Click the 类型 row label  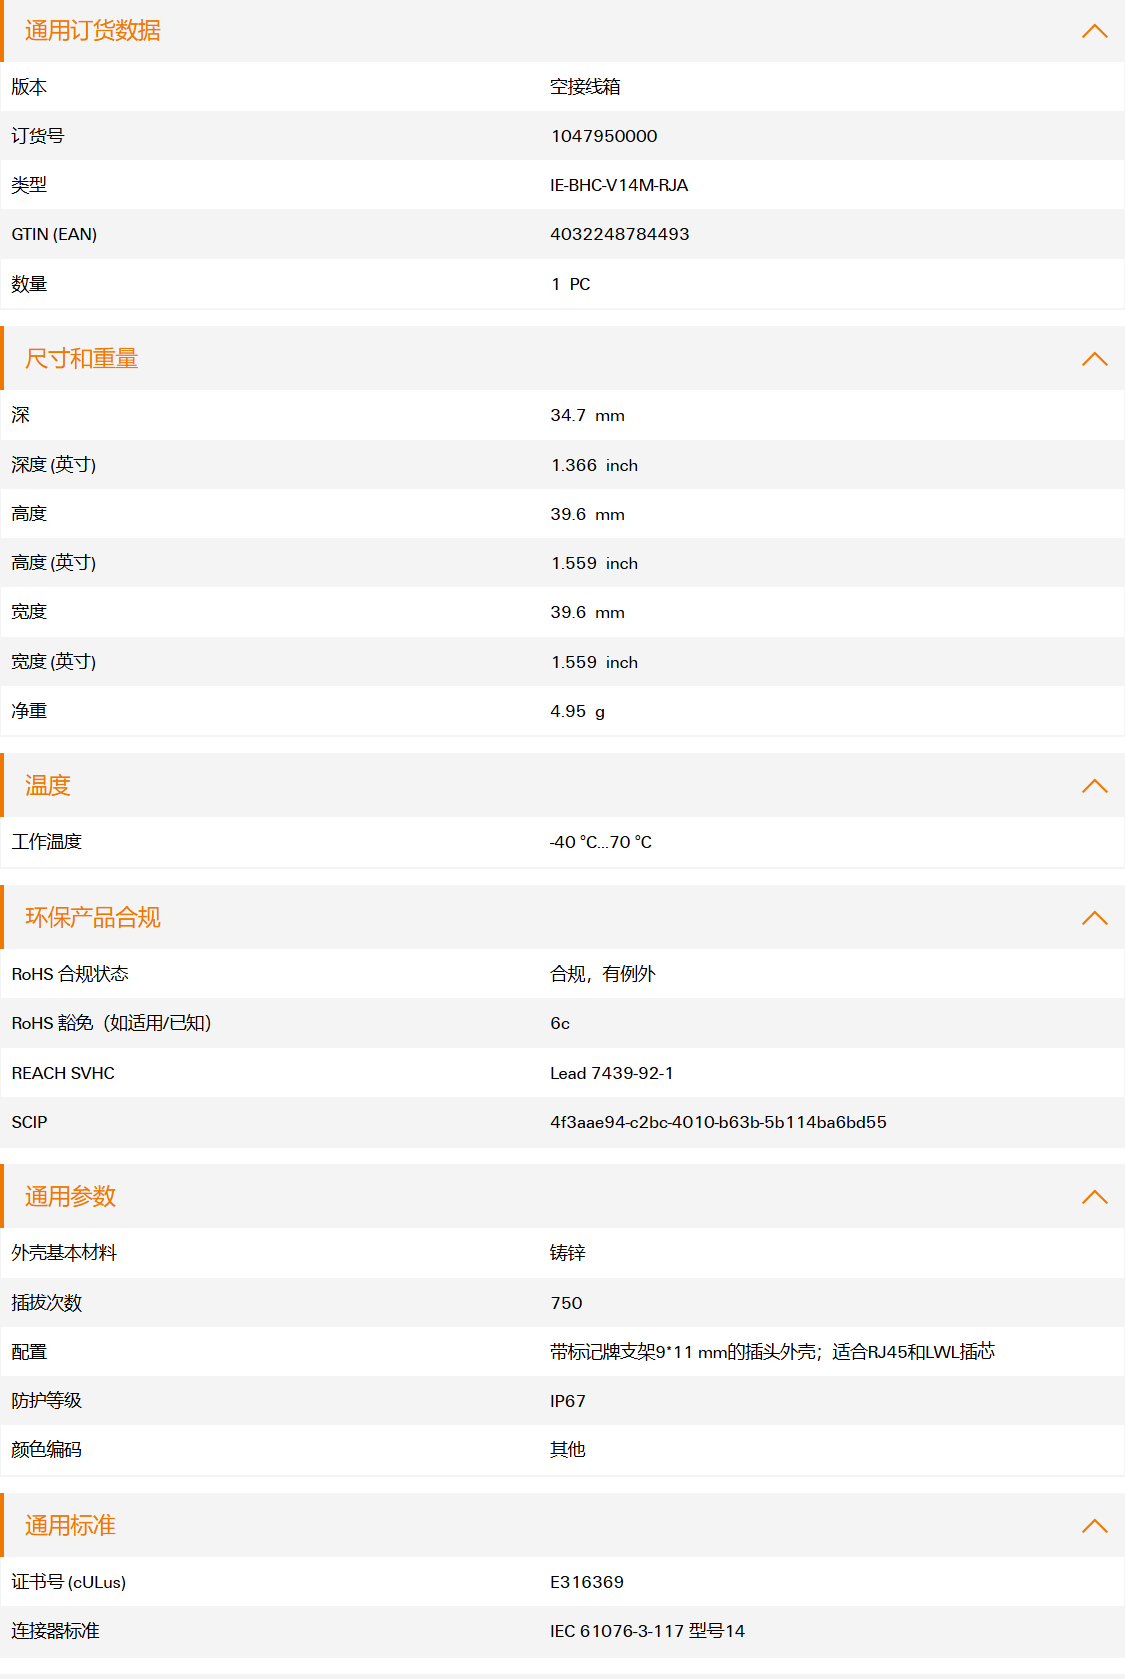29,185
